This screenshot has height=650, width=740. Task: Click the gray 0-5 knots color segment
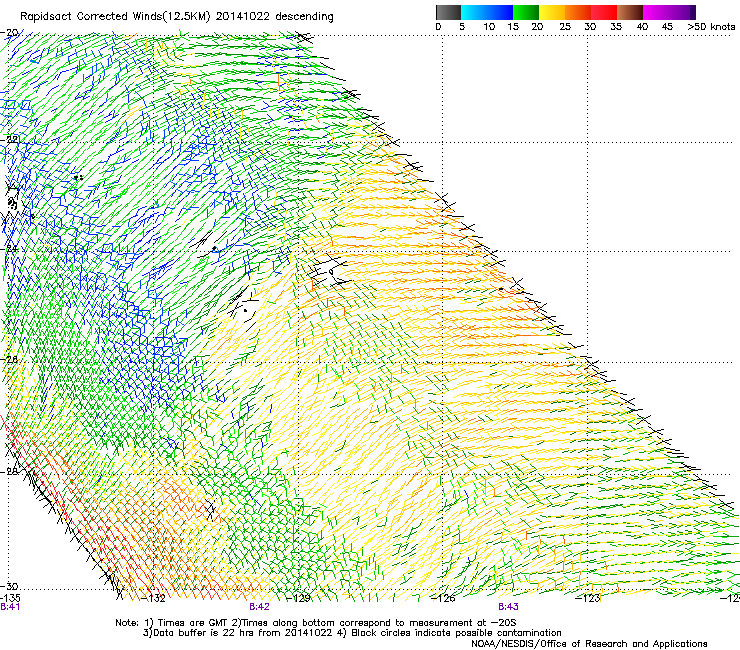pos(448,12)
